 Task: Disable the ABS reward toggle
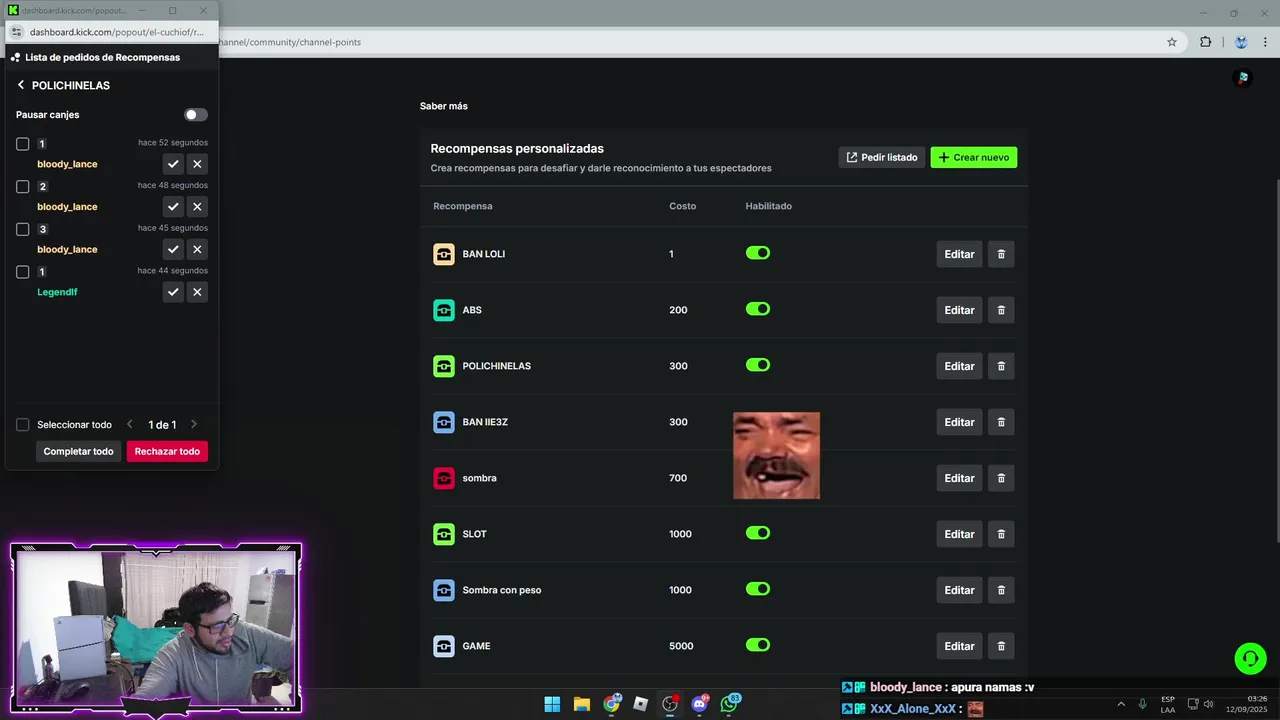[758, 309]
